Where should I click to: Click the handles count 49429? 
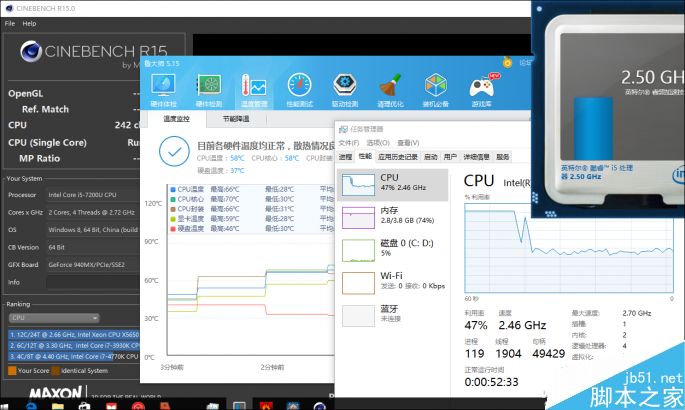[x=549, y=354]
